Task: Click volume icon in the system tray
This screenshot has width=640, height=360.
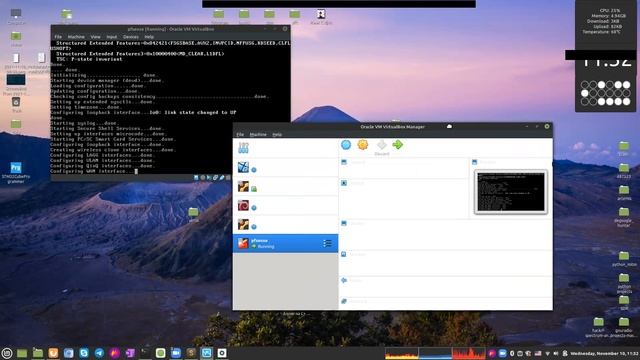Action: [556, 353]
